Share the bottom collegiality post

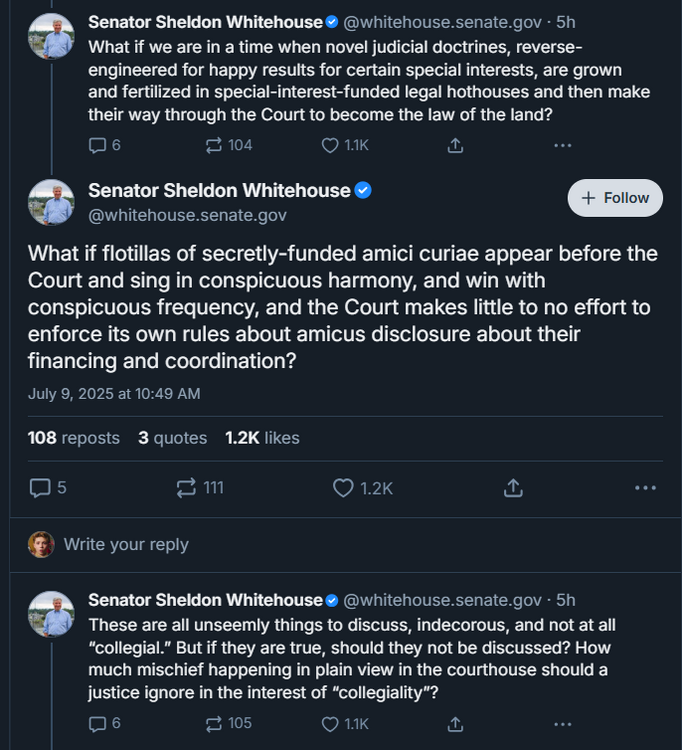[x=455, y=723]
